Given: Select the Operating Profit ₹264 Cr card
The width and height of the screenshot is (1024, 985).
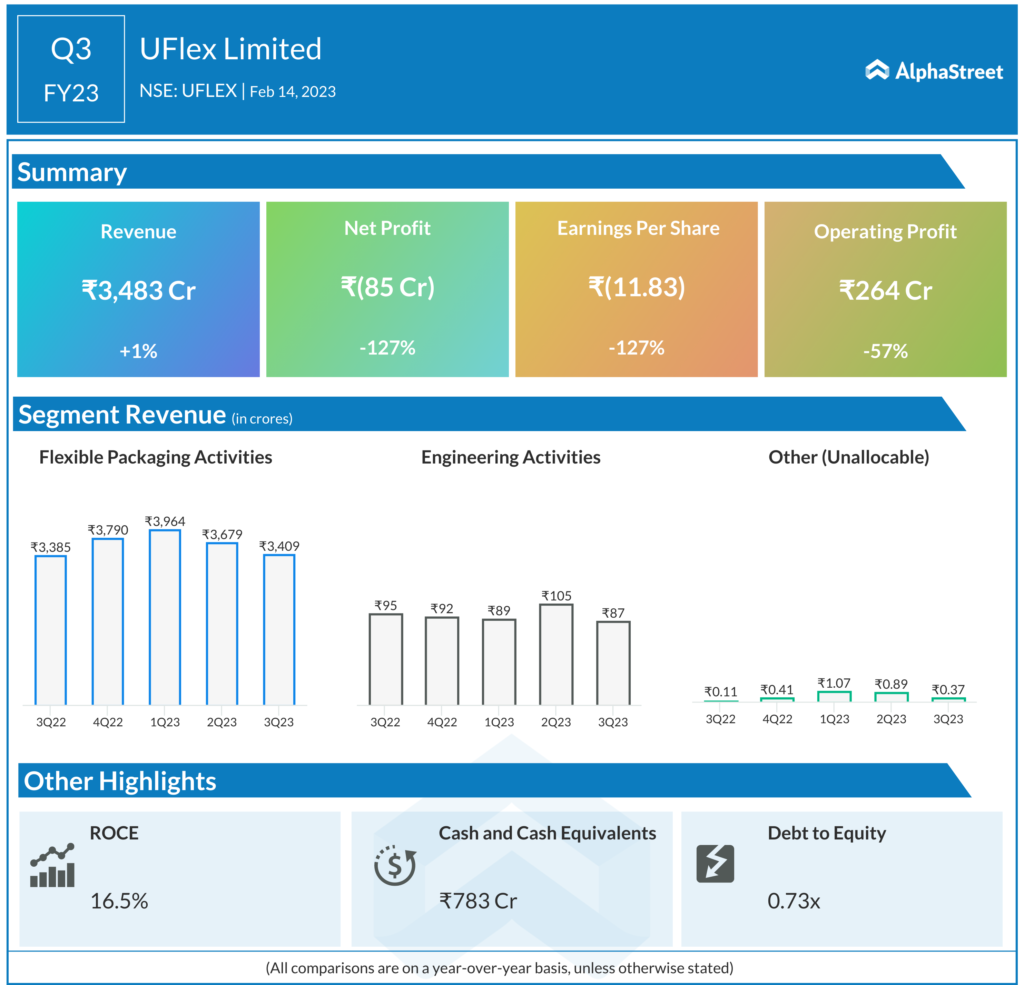Looking at the screenshot, I should 885,289.
